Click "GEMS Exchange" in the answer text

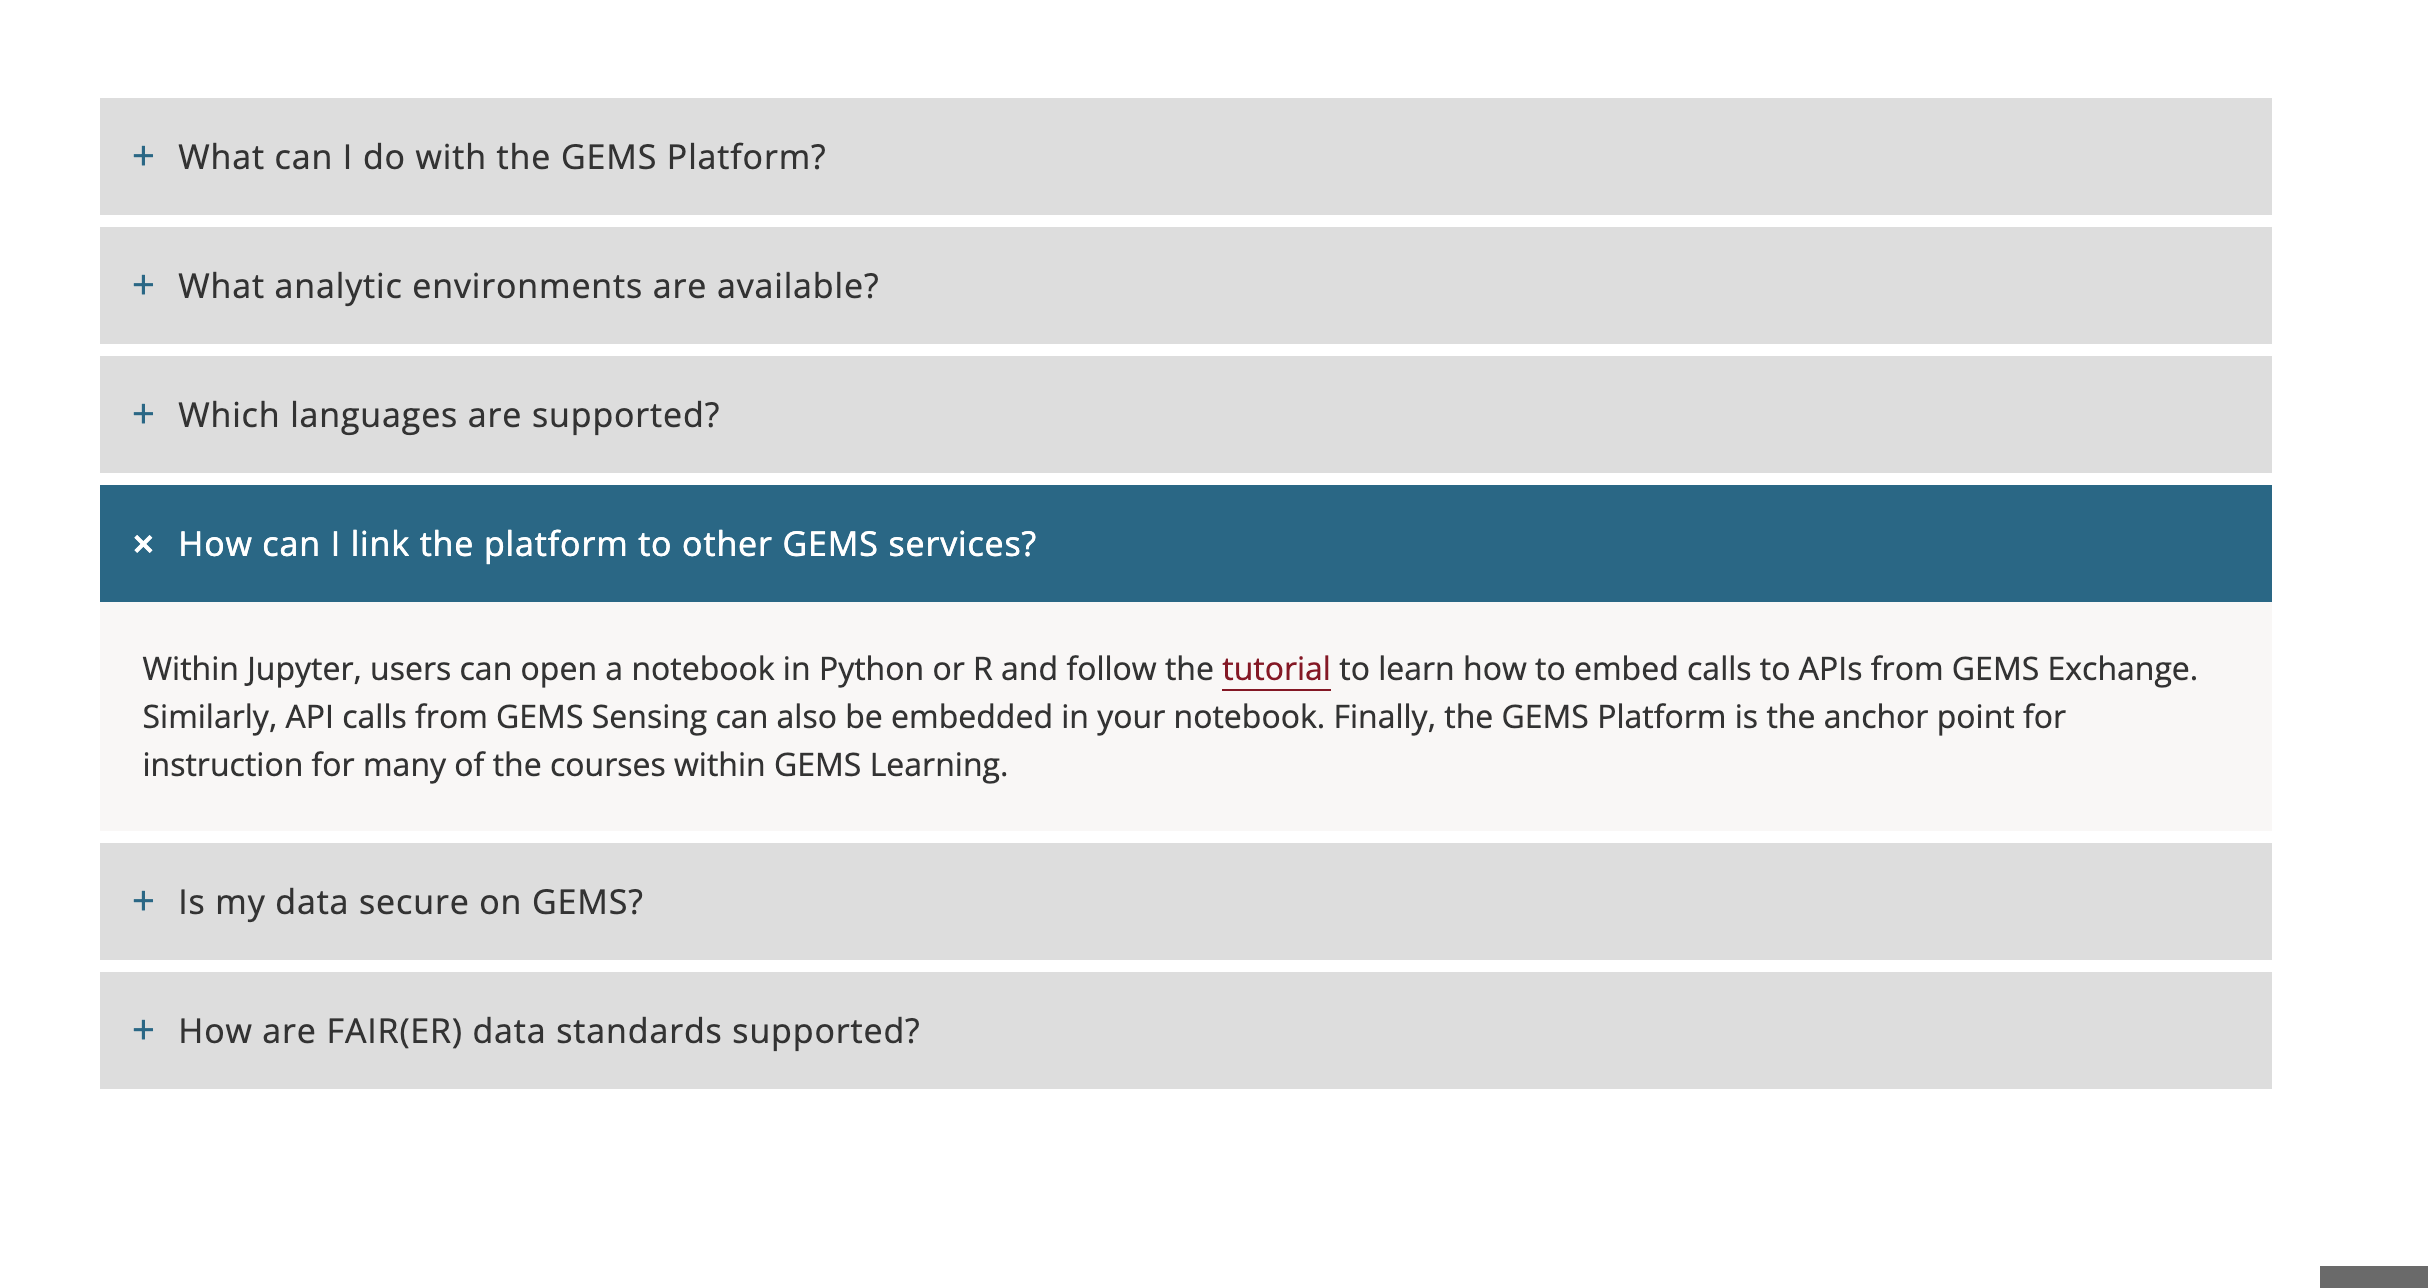pos(2070,668)
